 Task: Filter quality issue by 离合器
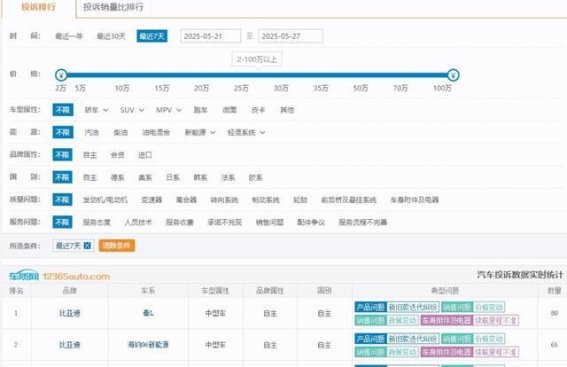point(186,200)
